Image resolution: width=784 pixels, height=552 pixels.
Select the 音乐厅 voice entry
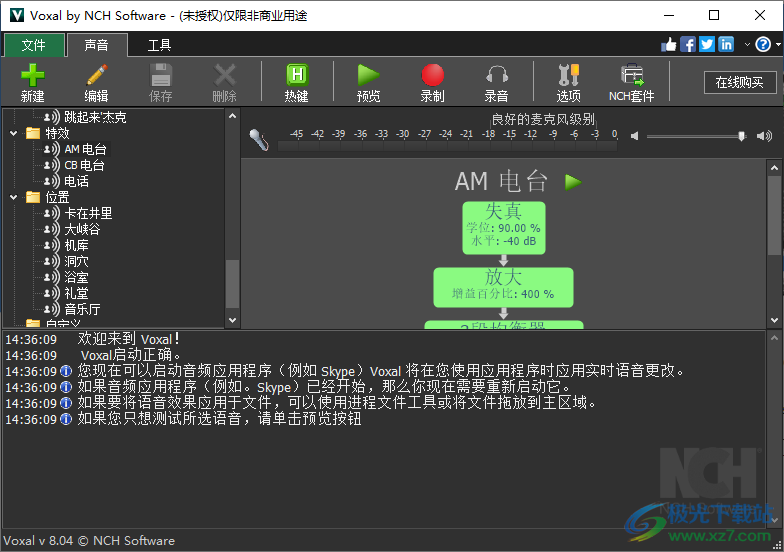(x=82, y=310)
